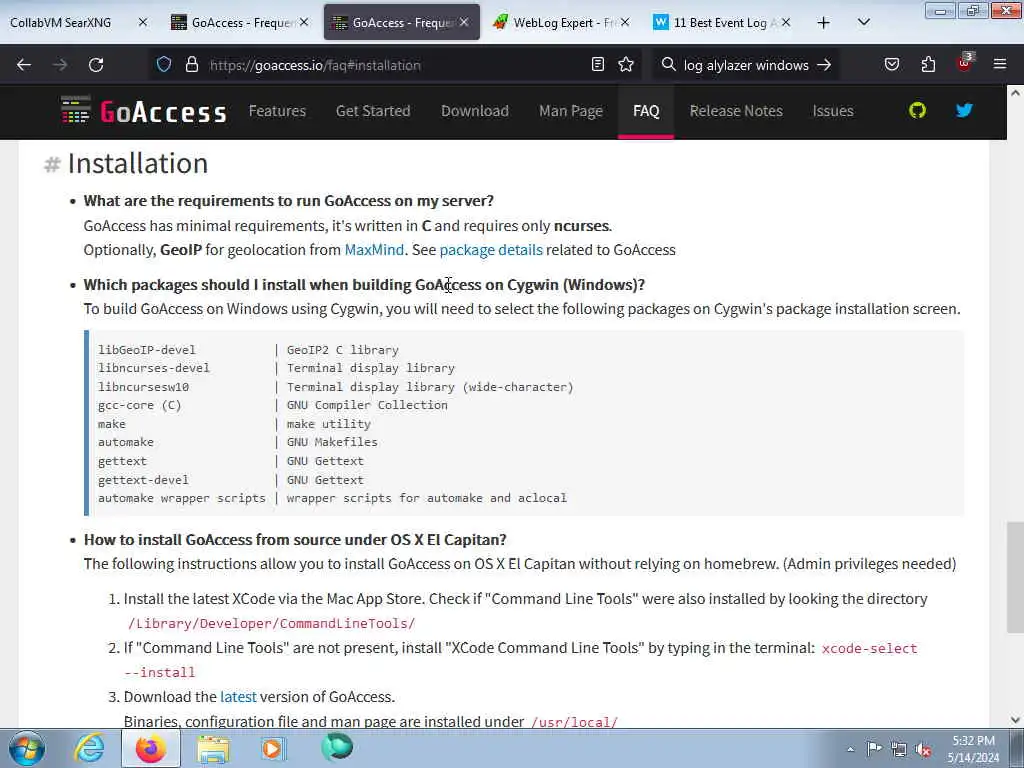Open the muted volume tray icon
Image resolution: width=1024 pixels, height=768 pixels.
[x=923, y=750]
